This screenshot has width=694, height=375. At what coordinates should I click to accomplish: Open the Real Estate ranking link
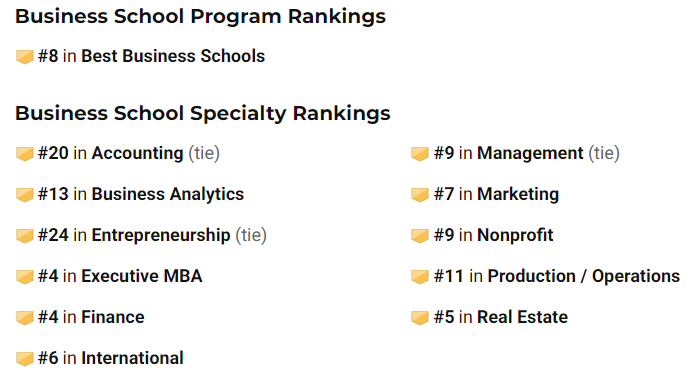click(x=522, y=317)
